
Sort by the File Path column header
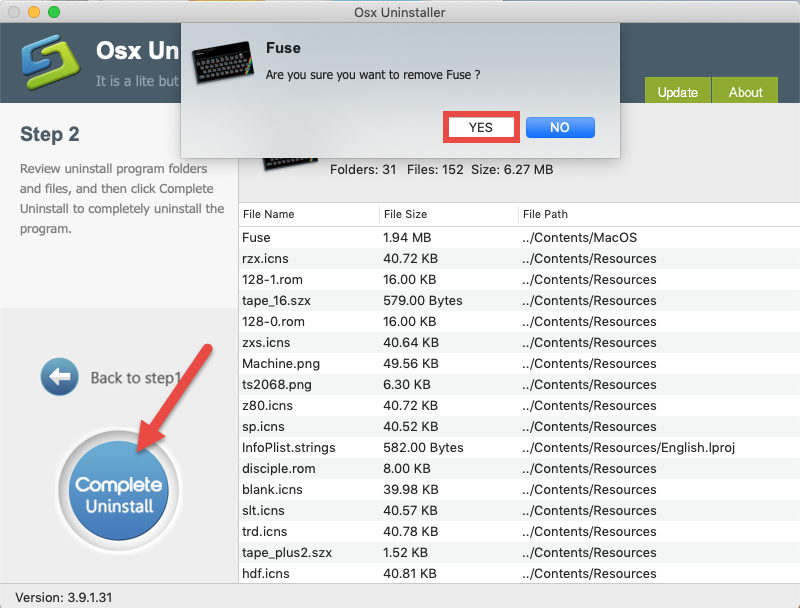(x=545, y=214)
